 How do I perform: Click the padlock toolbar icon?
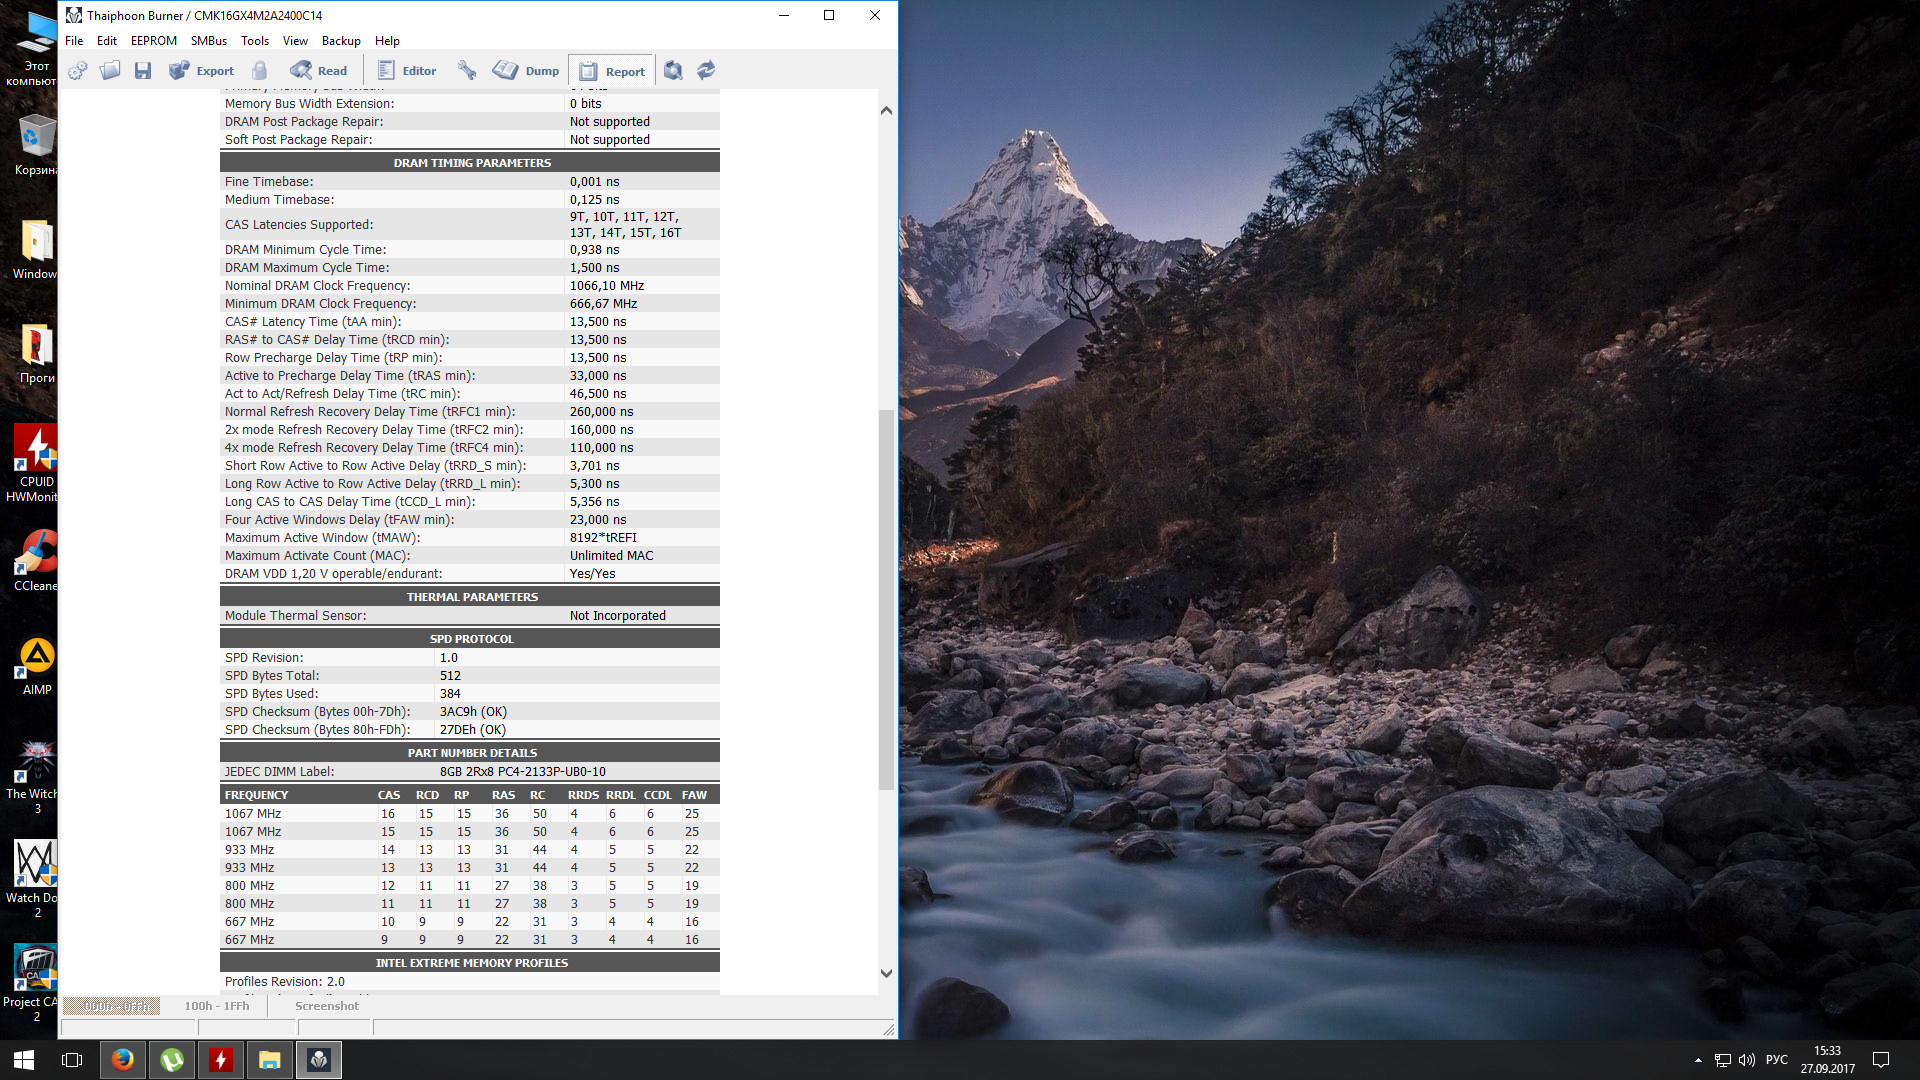(x=260, y=71)
